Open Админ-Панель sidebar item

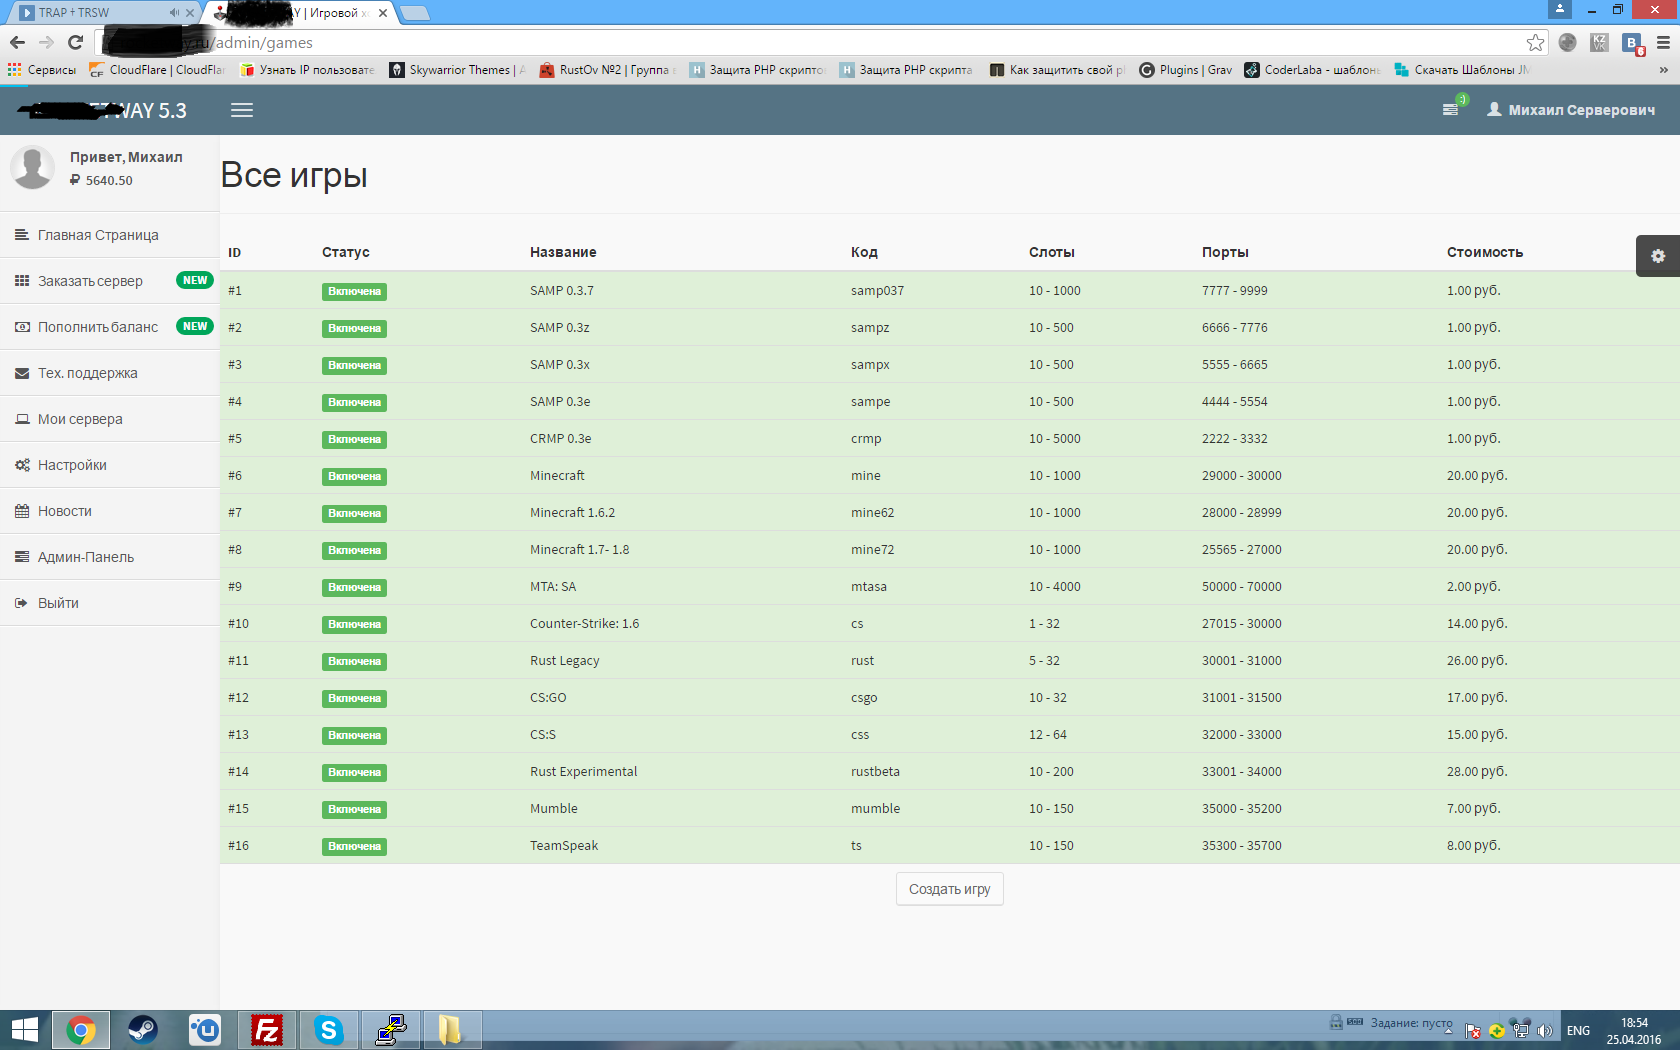[x=109, y=557]
